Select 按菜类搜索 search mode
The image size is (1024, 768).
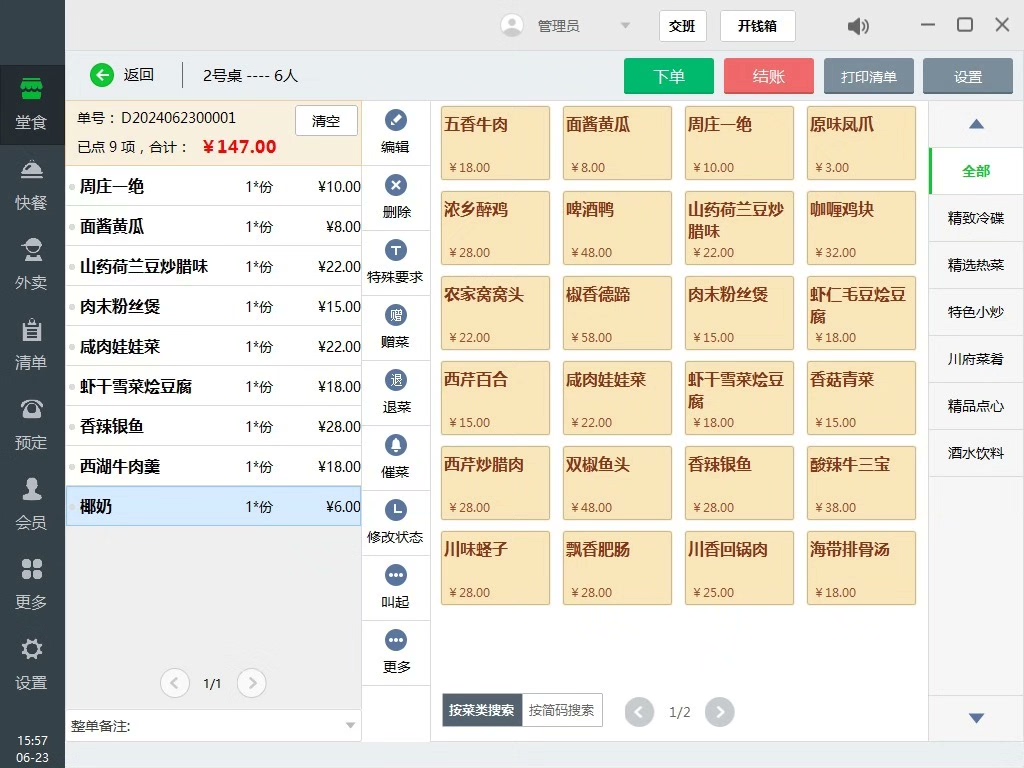tap(482, 710)
